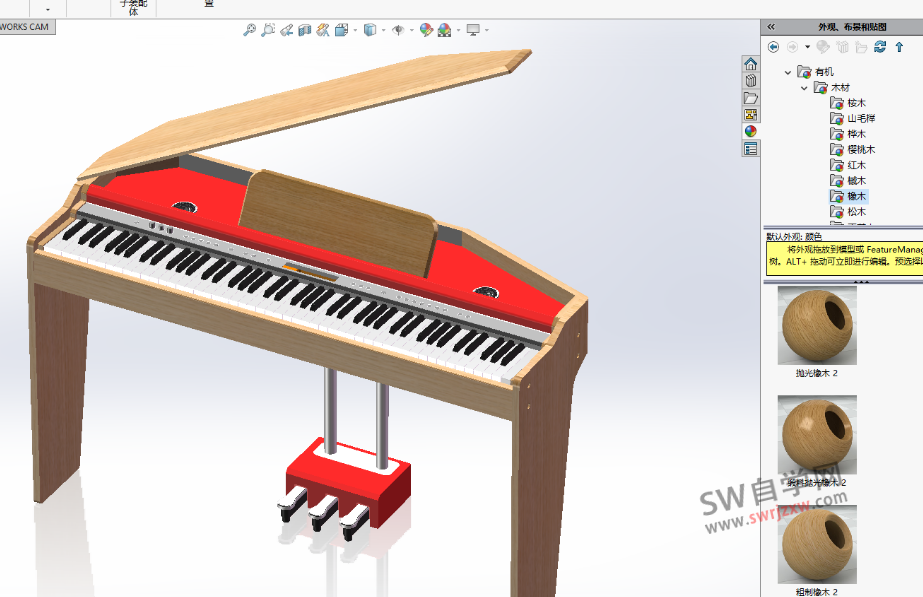Open the File Explorer task pane icon
The height and width of the screenshot is (597, 923).
pyautogui.click(x=751, y=98)
